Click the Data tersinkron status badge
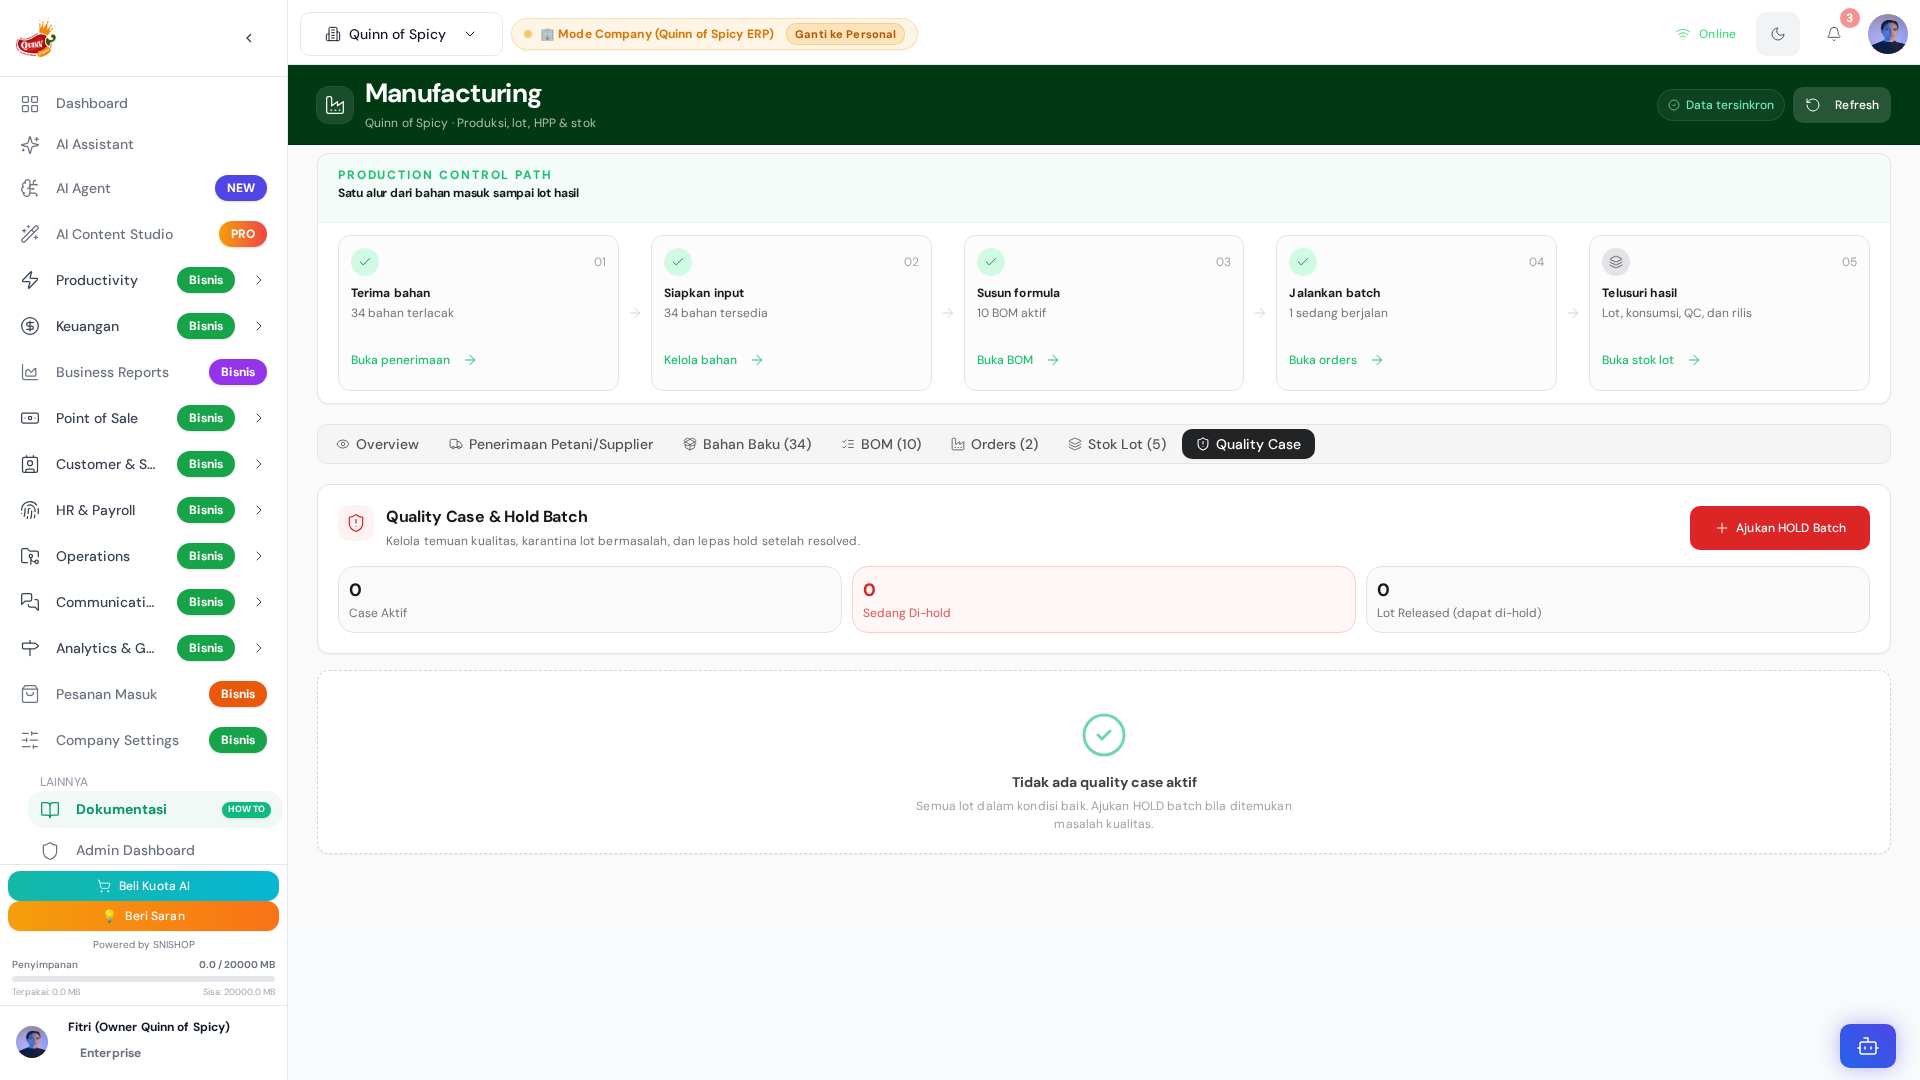Screen dimensions: 1920x1080 click(x=1721, y=105)
